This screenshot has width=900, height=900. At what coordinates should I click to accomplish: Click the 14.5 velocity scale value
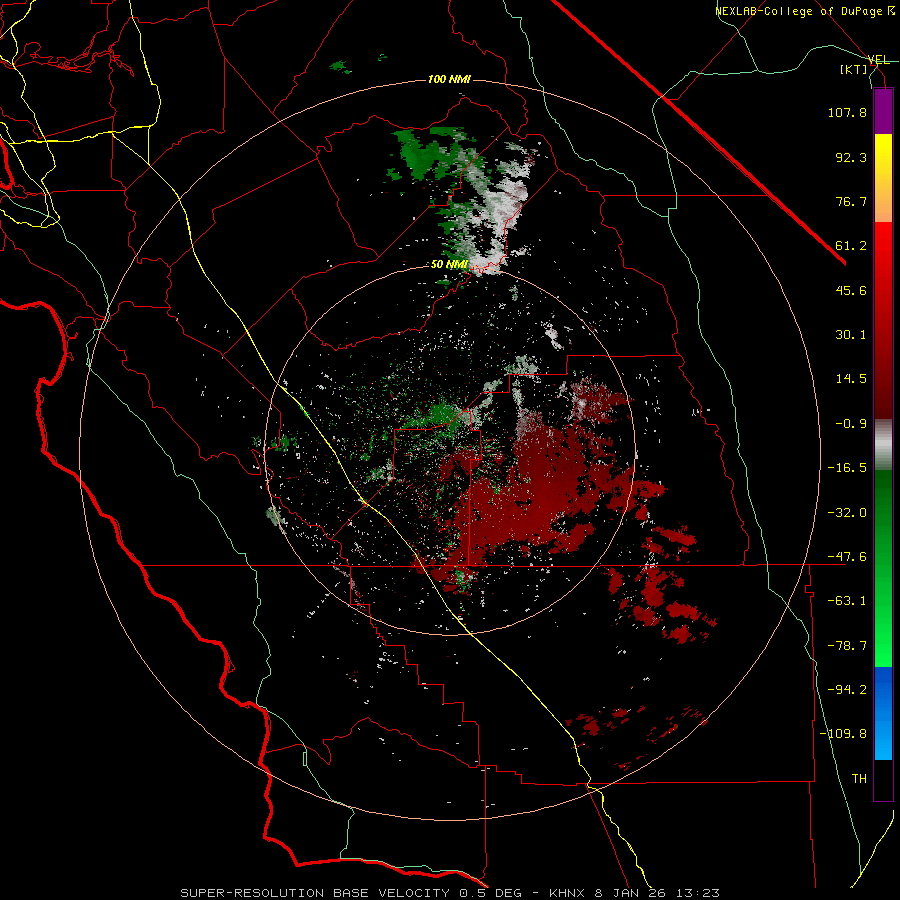851,379
